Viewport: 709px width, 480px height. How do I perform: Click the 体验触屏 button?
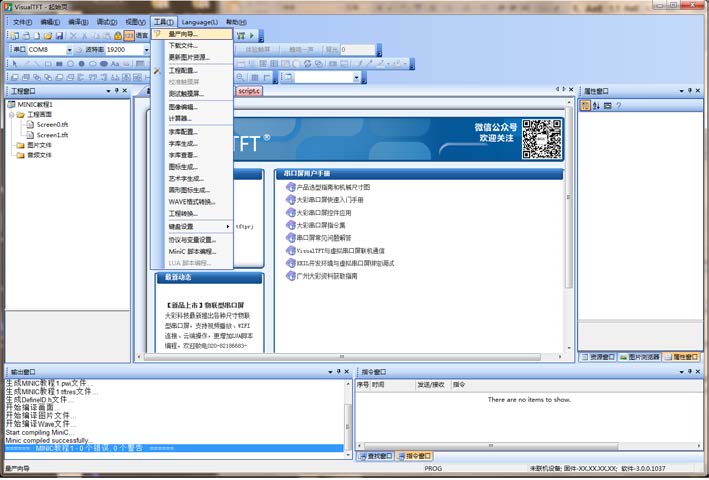coord(258,50)
